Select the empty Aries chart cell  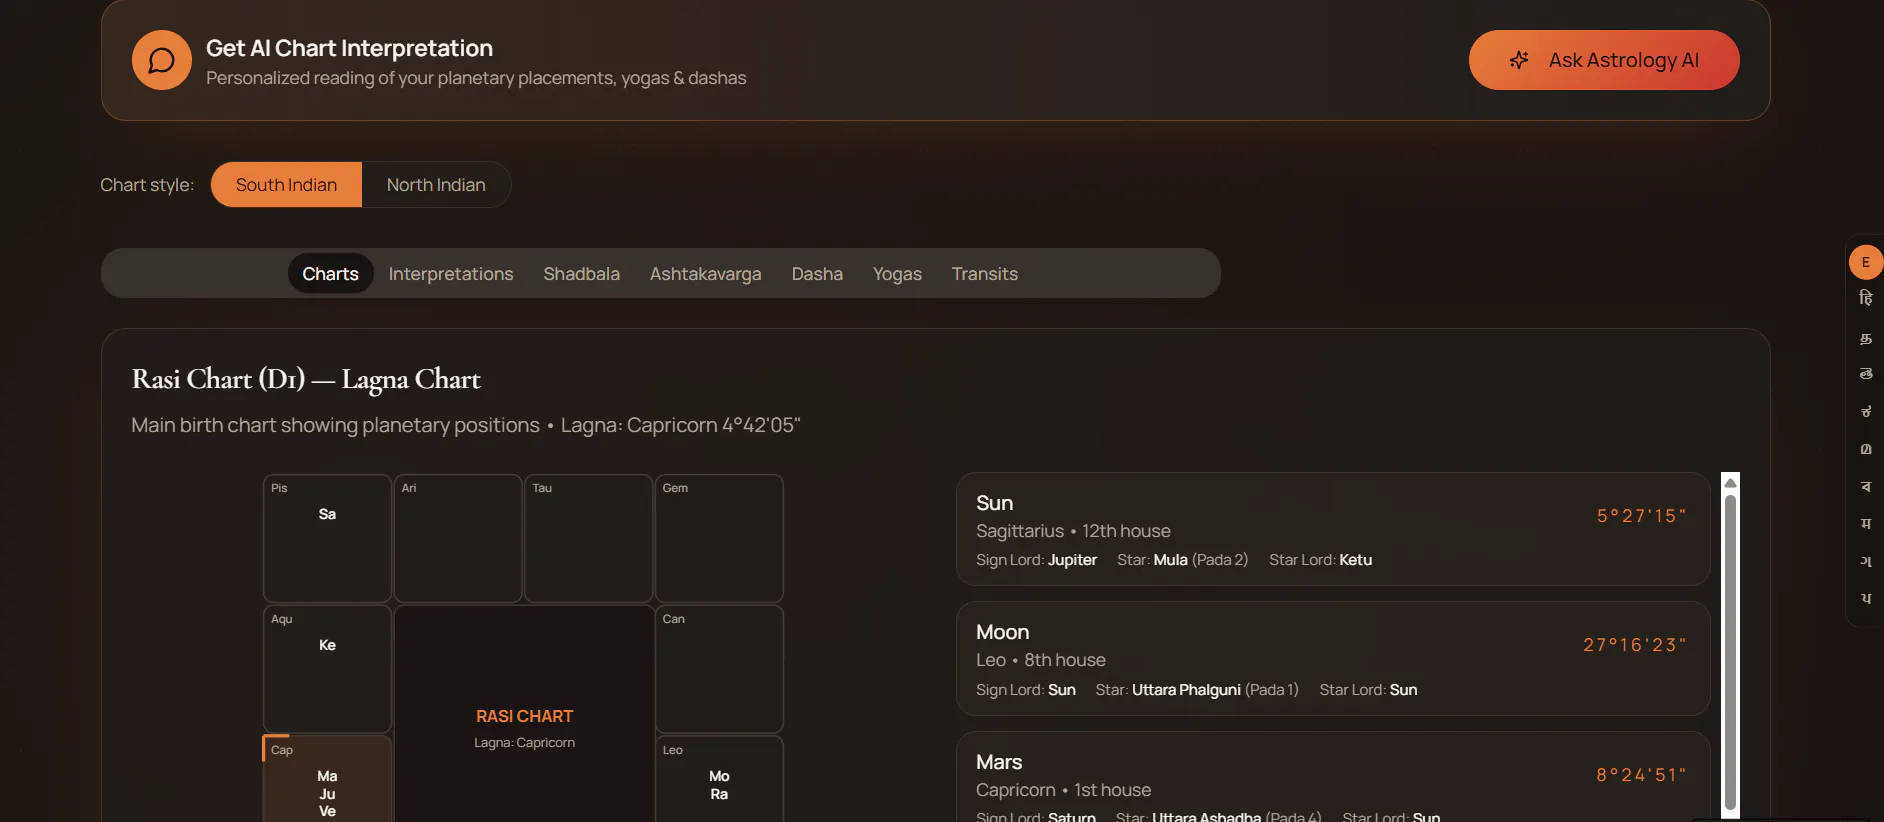pyautogui.click(x=458, y=538)
